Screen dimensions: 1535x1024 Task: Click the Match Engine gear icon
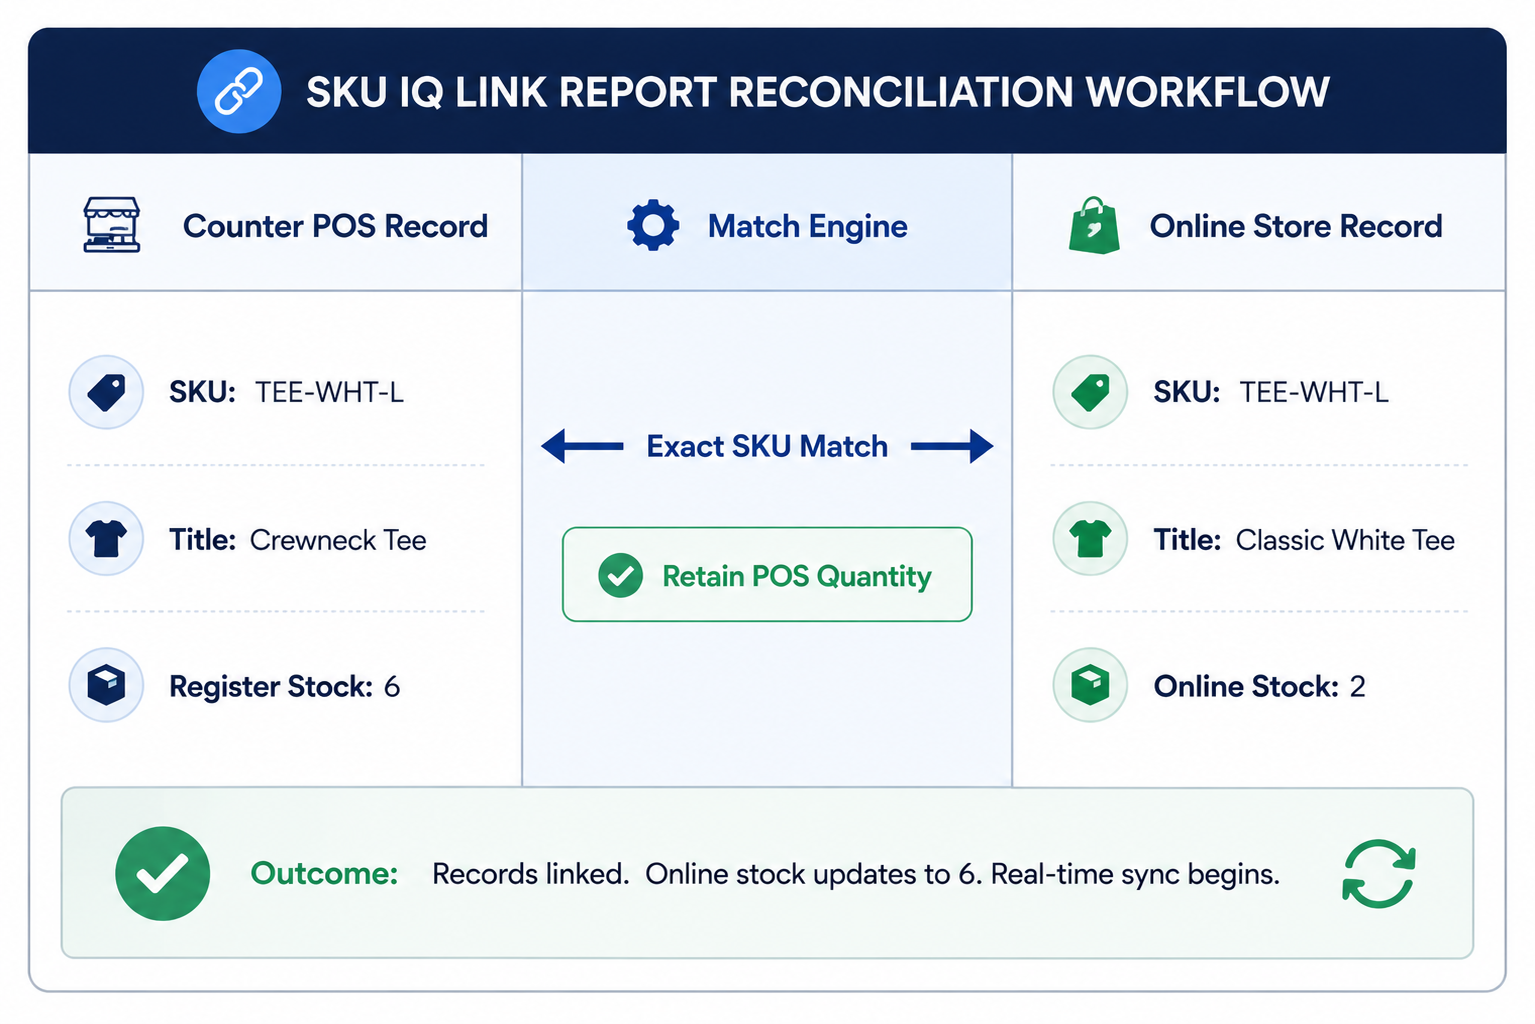[653, 225]
